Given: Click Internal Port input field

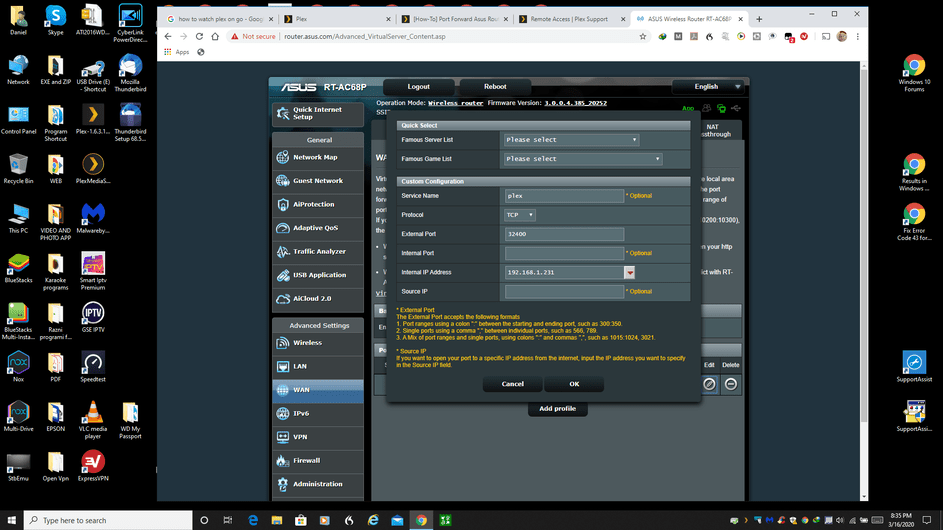Looking at the screenshot, I should click(564, 253).
